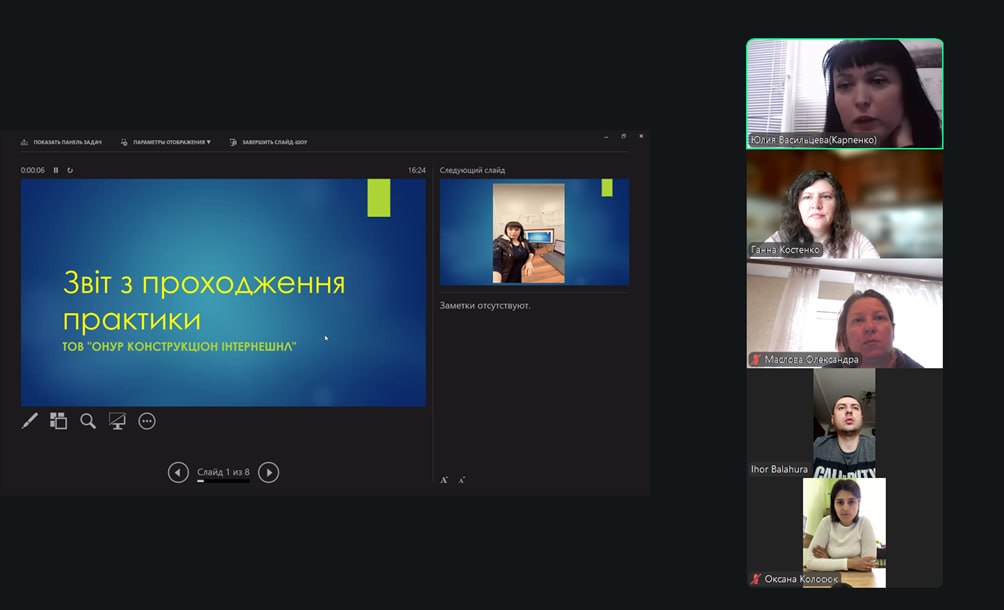This screenshot has height=610, width=1004.
Task: Click Показать панель задач
Action: 62,142
